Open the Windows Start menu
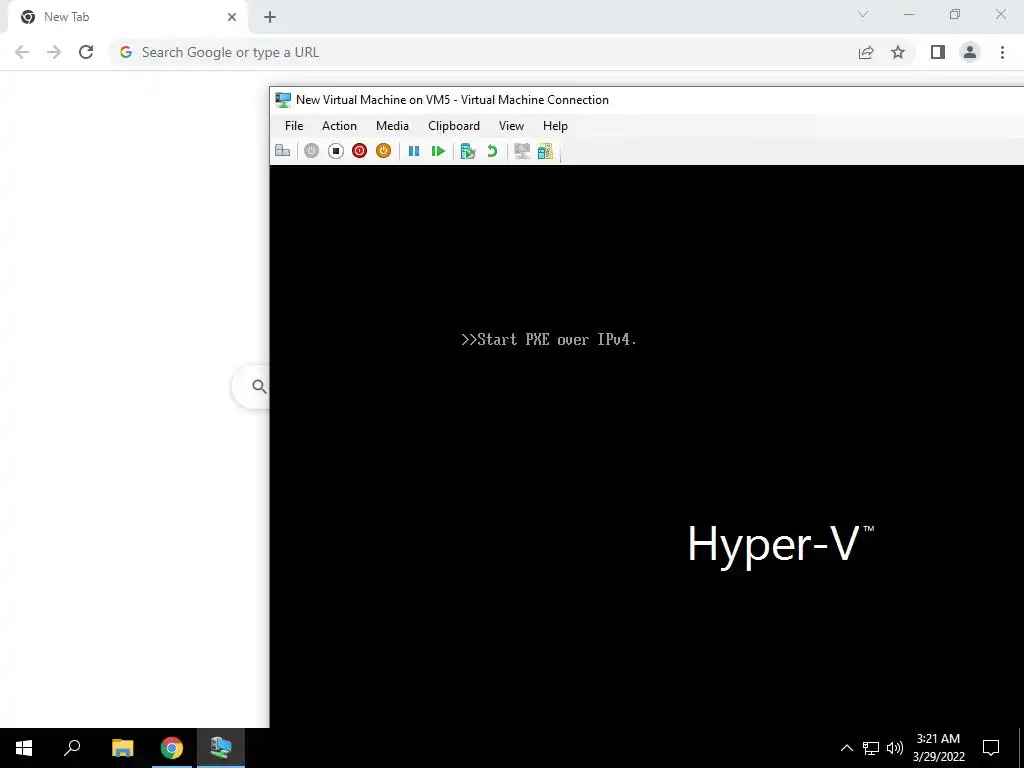The width and height of the screenshot is (1024, 768). coord(24,748)
